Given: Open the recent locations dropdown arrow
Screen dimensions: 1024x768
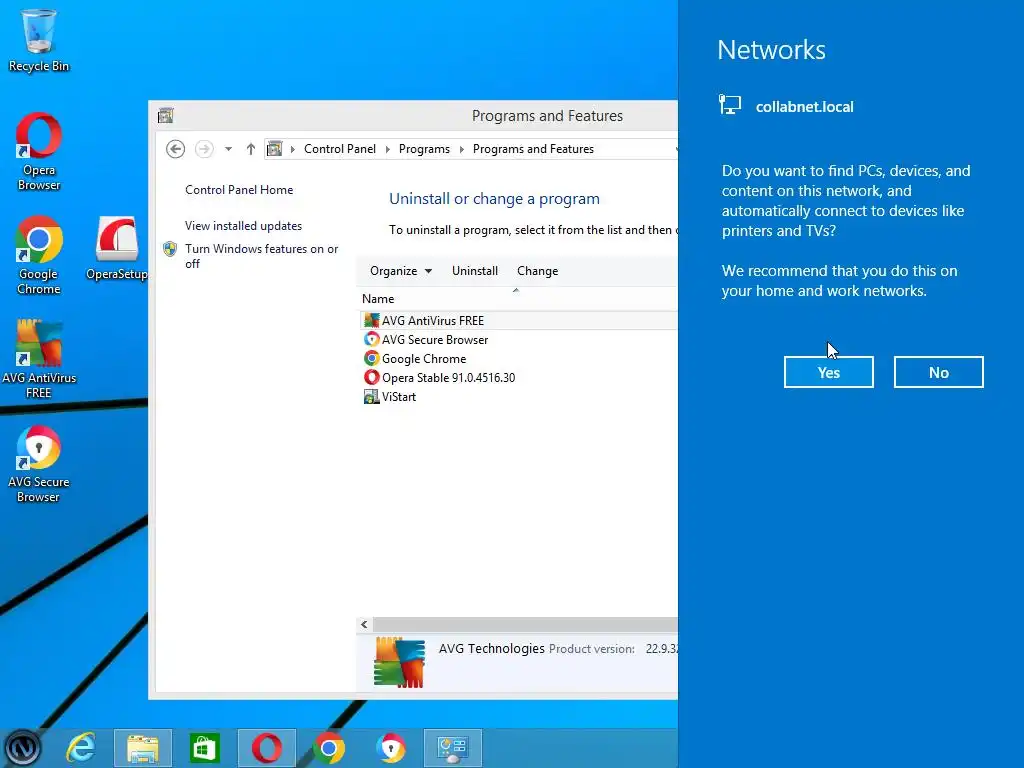Looking at the screenshot, I should point(228,149).
